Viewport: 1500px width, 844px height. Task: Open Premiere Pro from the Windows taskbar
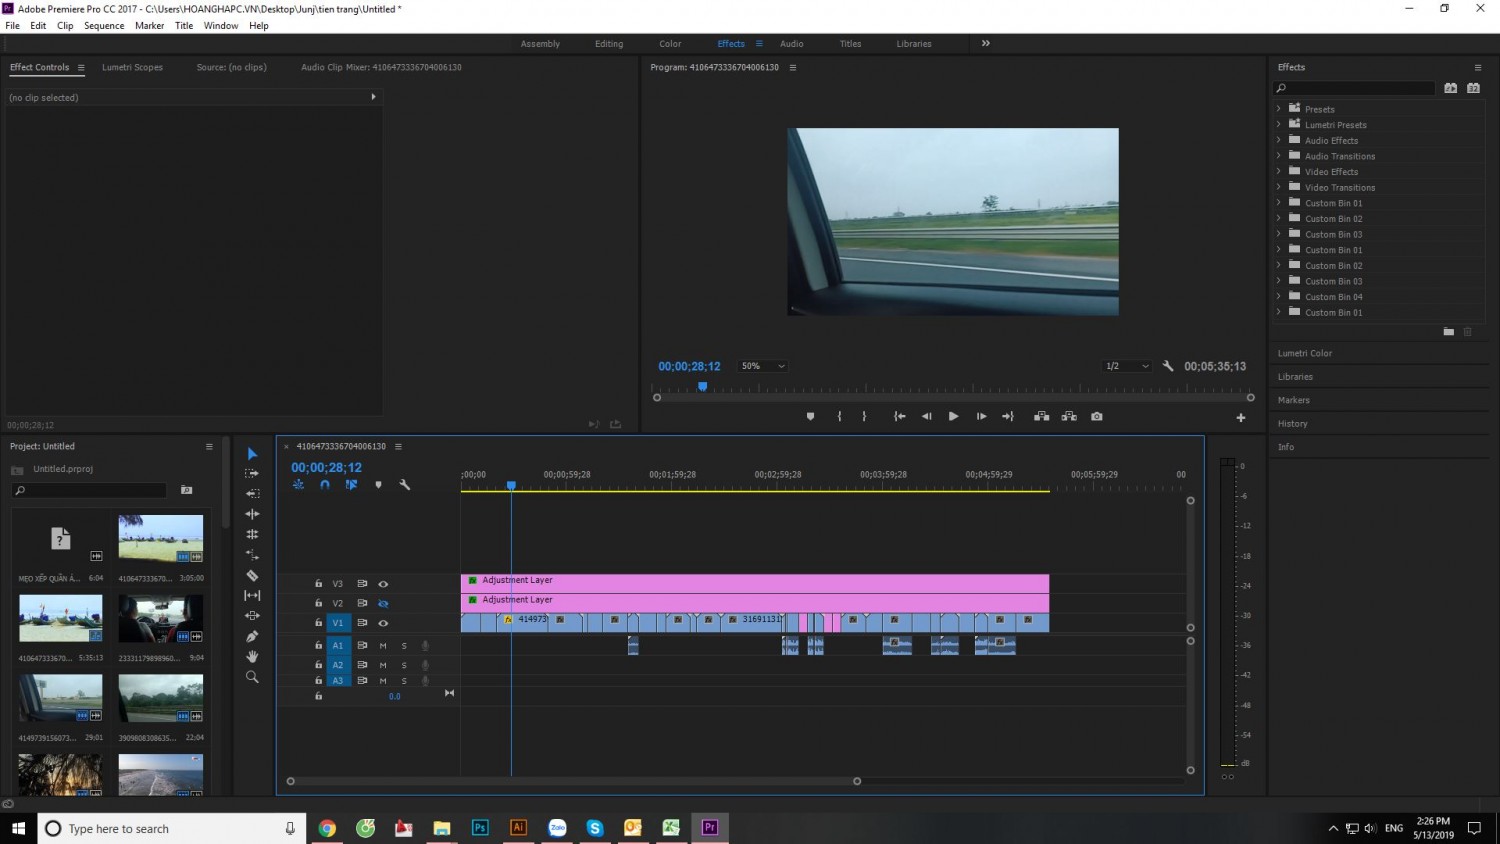coord(710,827)
